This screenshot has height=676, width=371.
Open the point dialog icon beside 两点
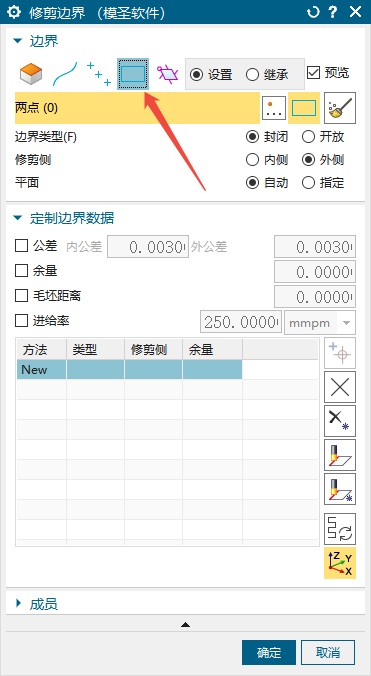(274, 108)
